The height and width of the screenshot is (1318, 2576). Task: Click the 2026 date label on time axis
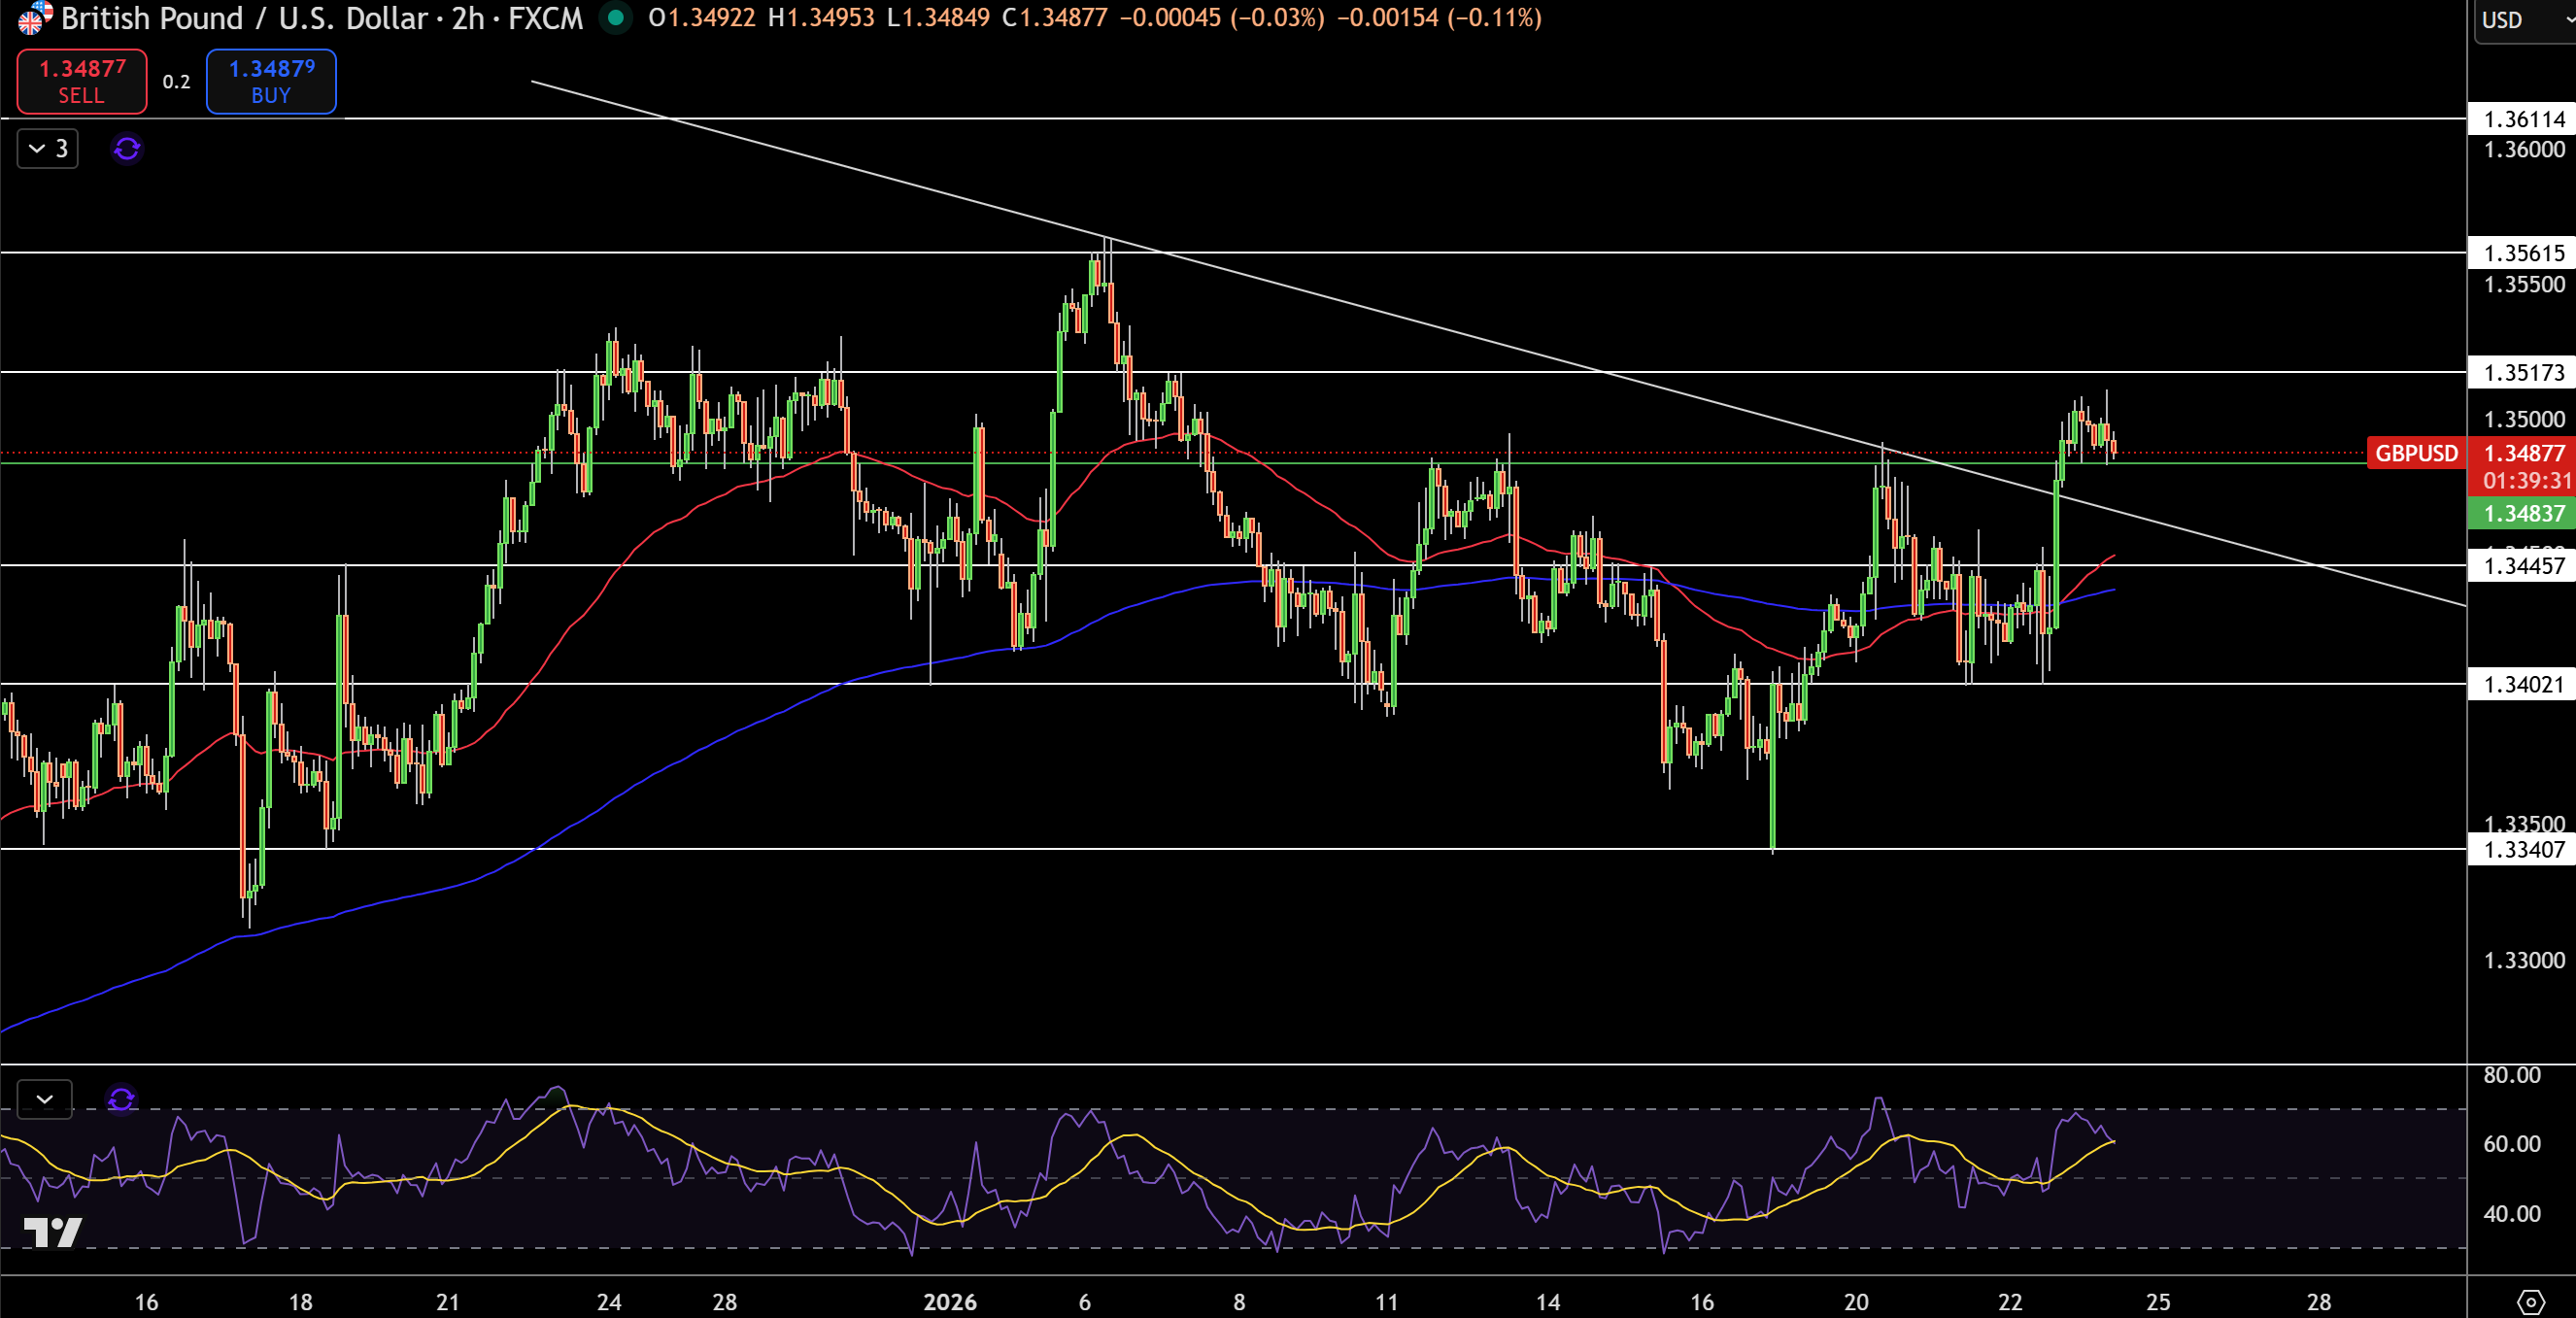pos(950,1302)
